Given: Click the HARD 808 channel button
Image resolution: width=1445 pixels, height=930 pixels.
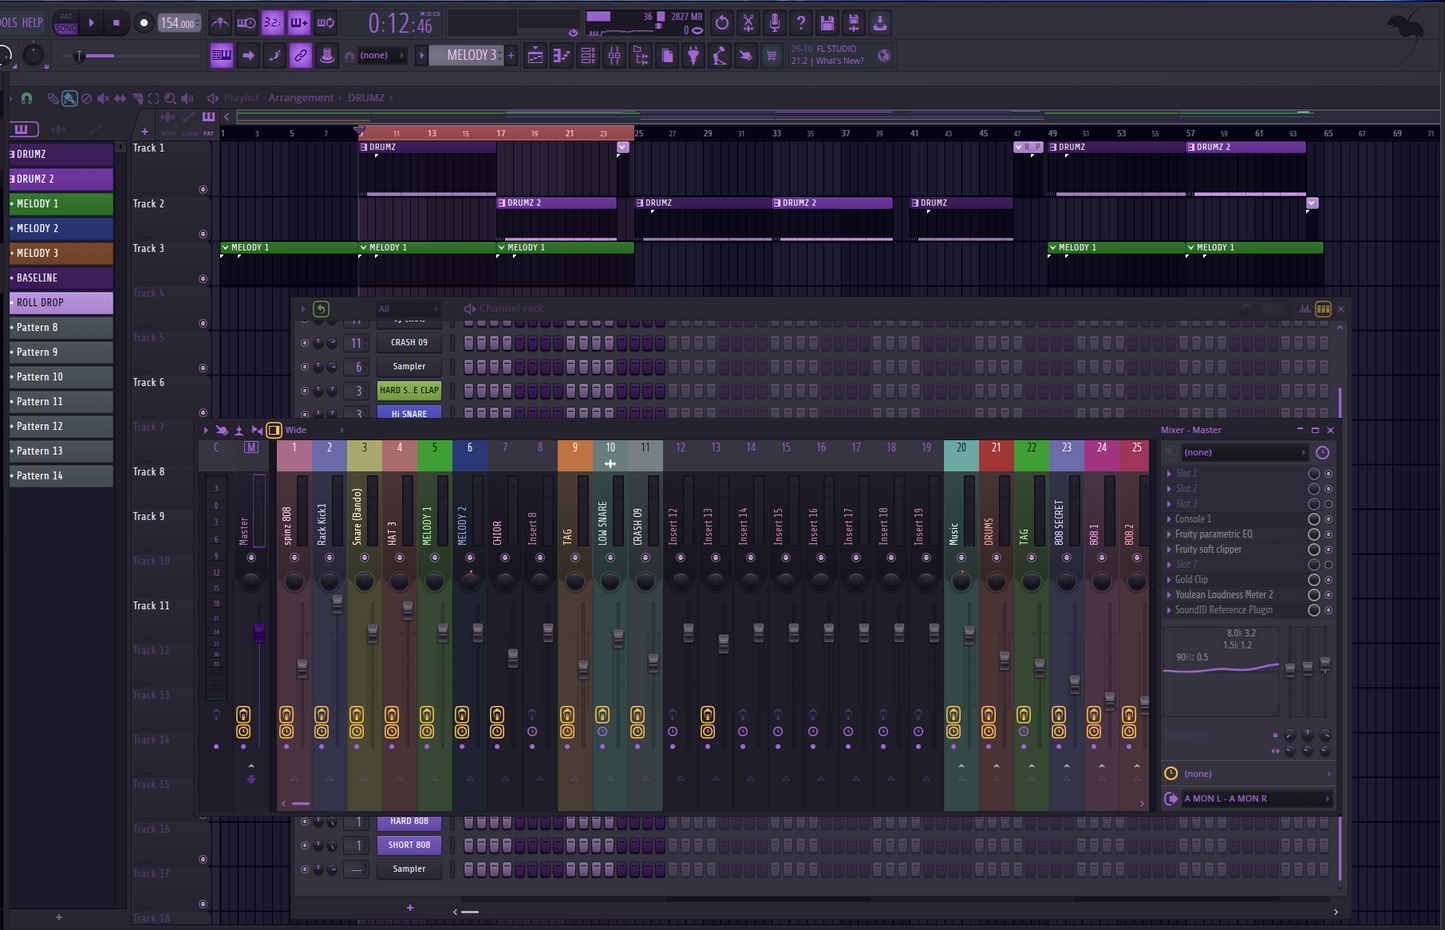Looking at the screenshot, I should 409,821.
